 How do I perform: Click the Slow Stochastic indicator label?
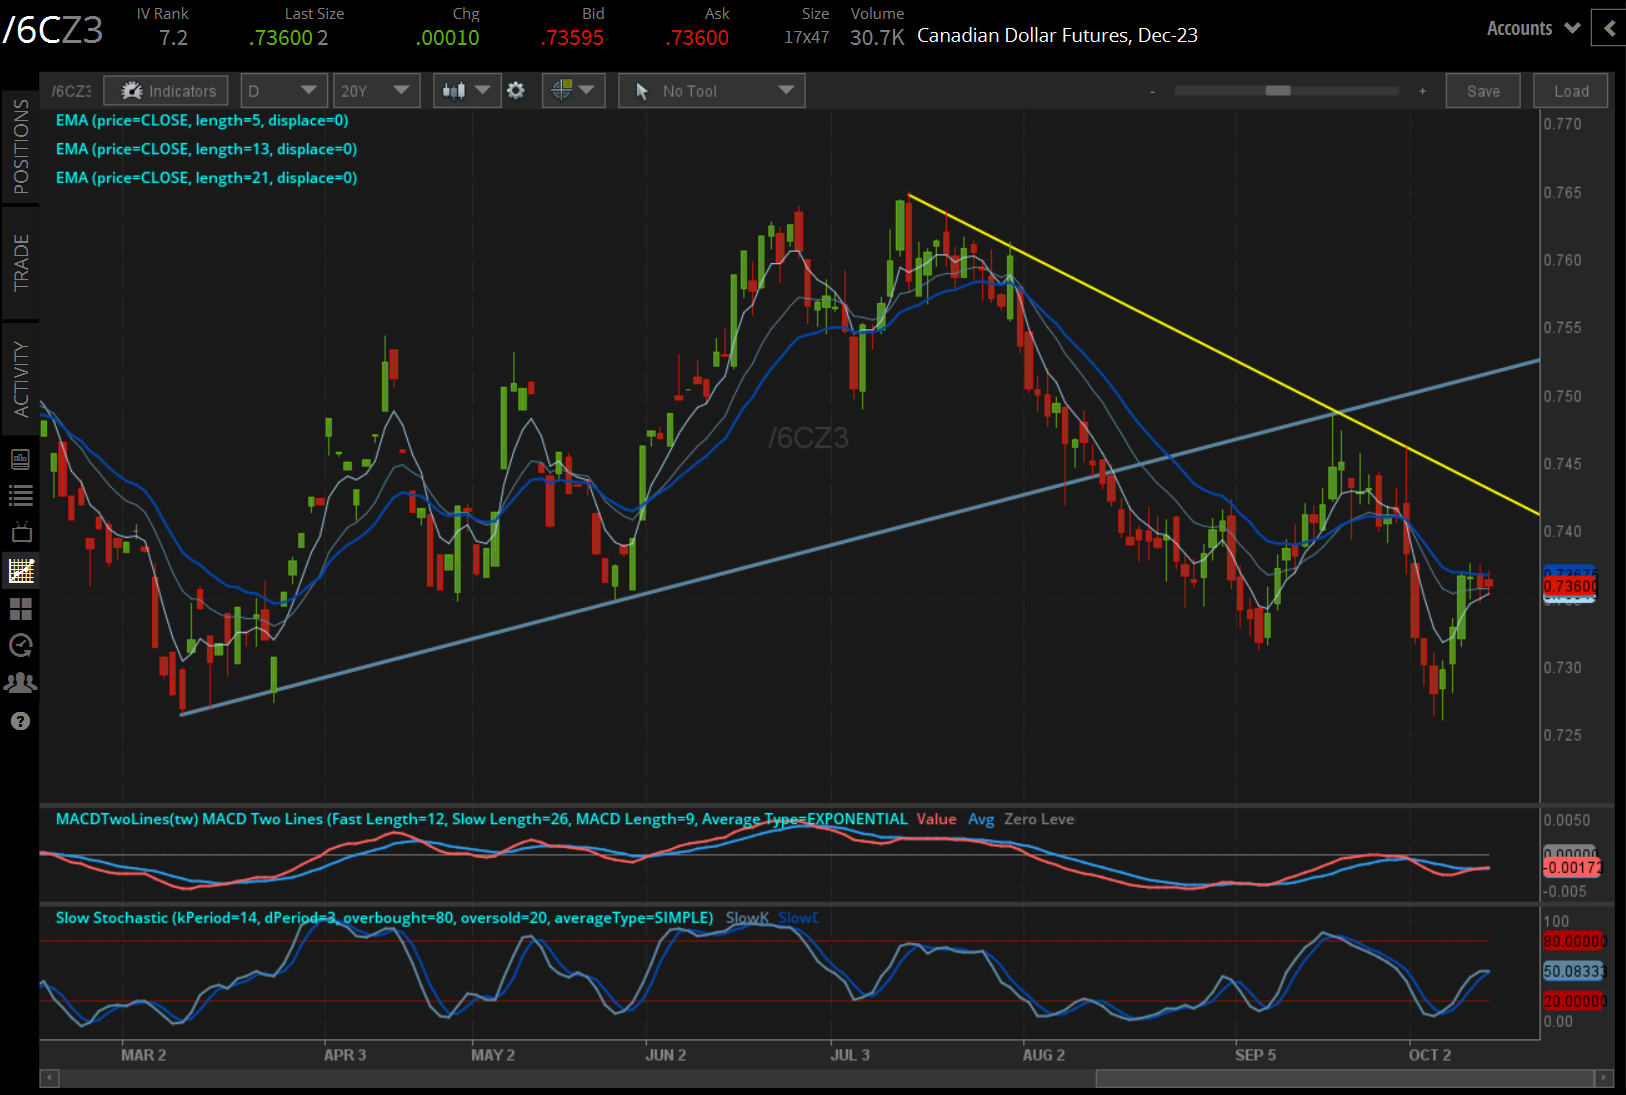coord(385,918)
